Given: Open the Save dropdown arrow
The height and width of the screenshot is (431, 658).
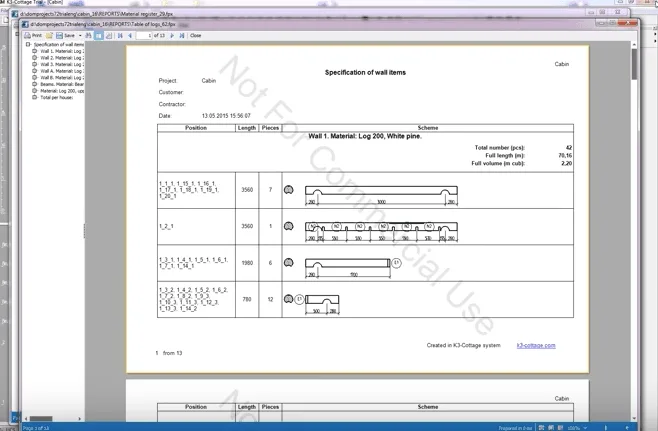Looking at the screenshot, I should click(80, 36).
